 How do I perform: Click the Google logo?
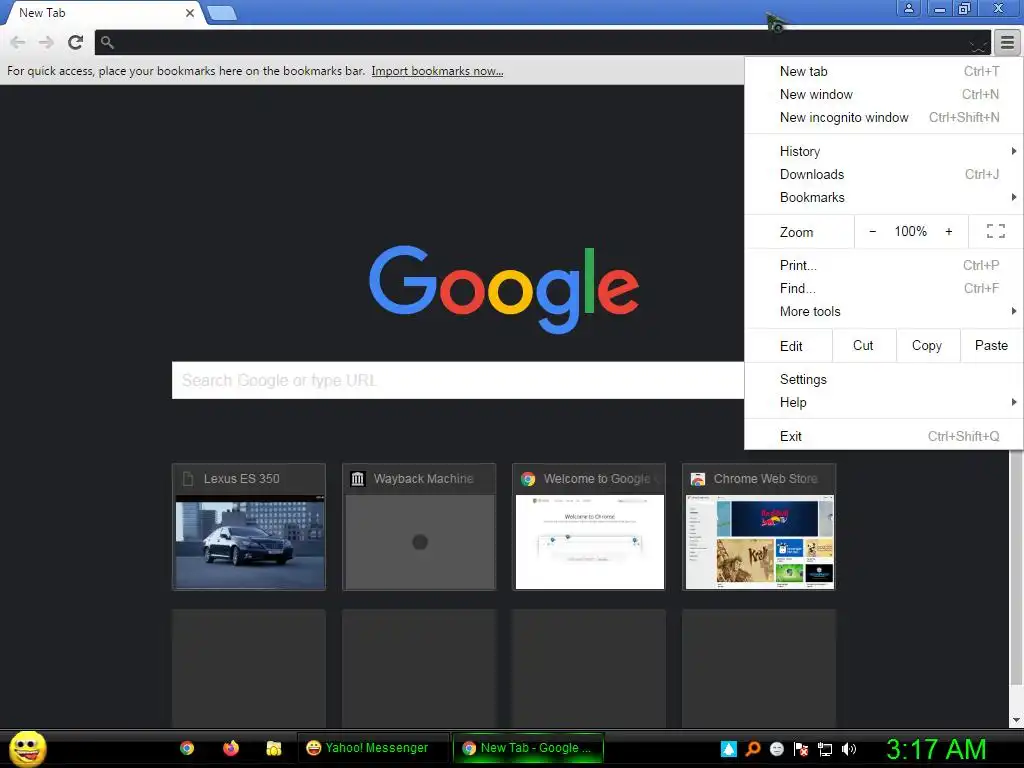(504, 289)
